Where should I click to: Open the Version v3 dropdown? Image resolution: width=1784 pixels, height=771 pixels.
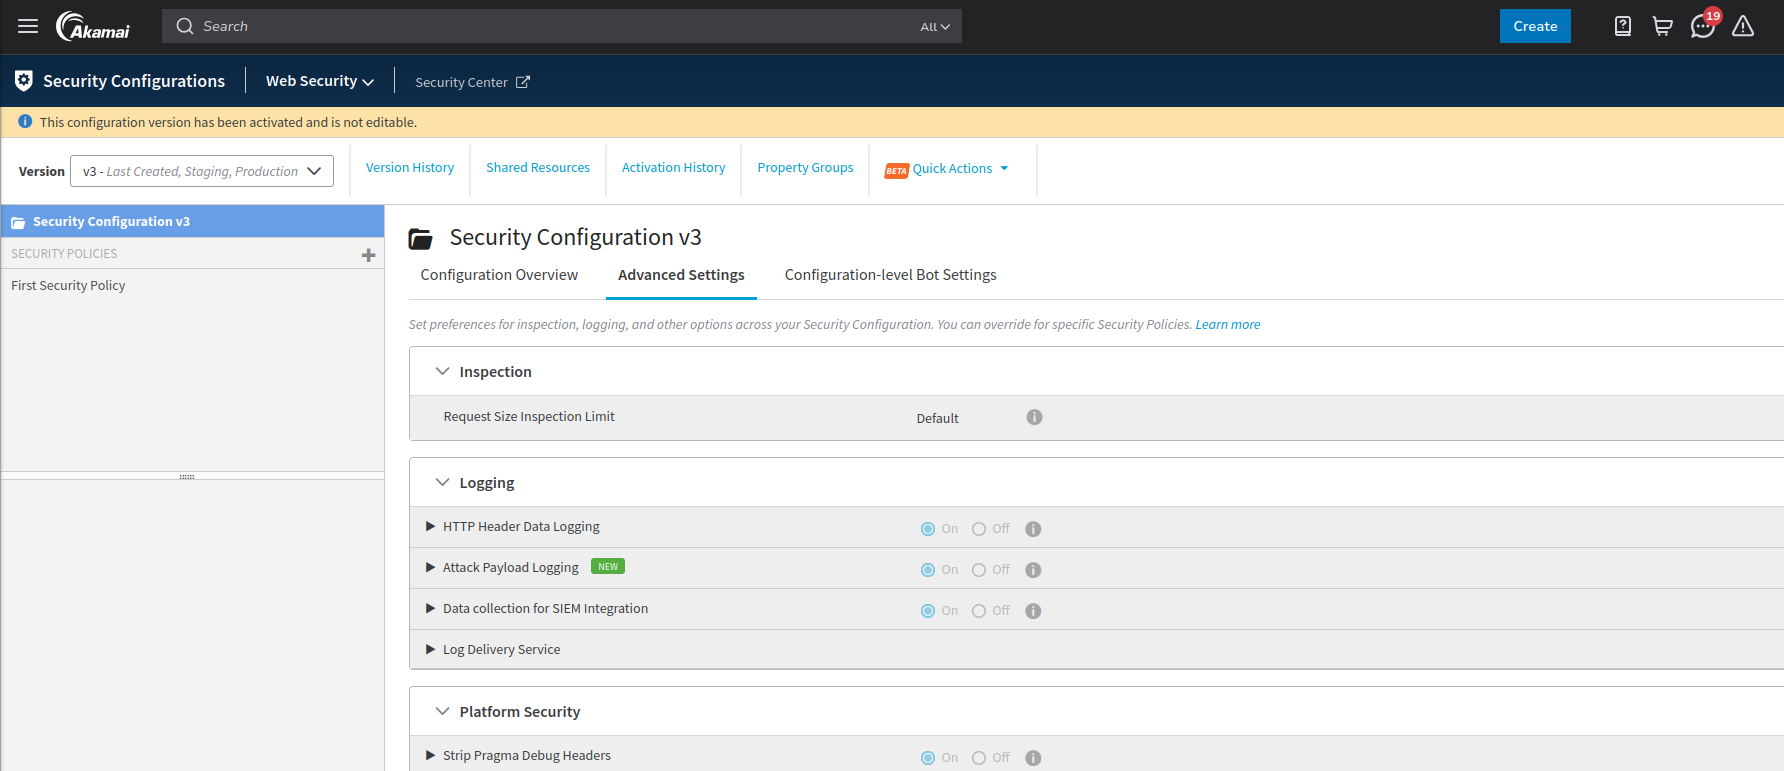click(202, 171)
